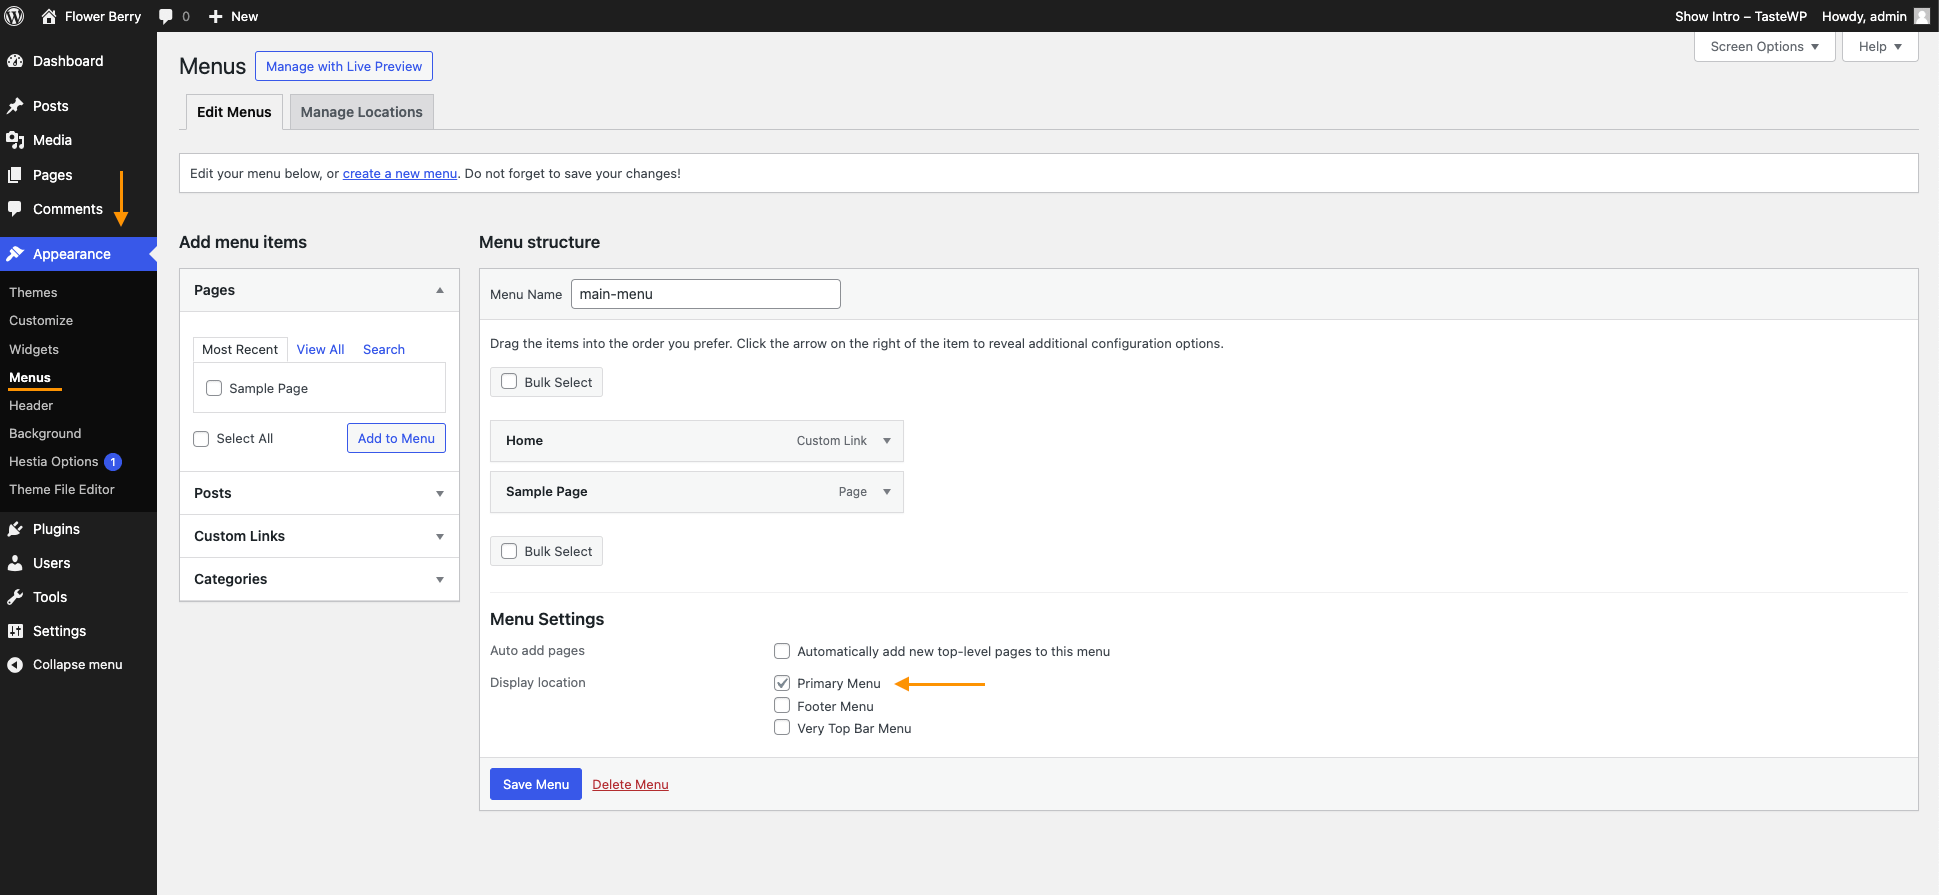Click the Dashboard gauge icon in sidebar
Viewport: 1939px width, 895px height.
click(x=15, y=61)
